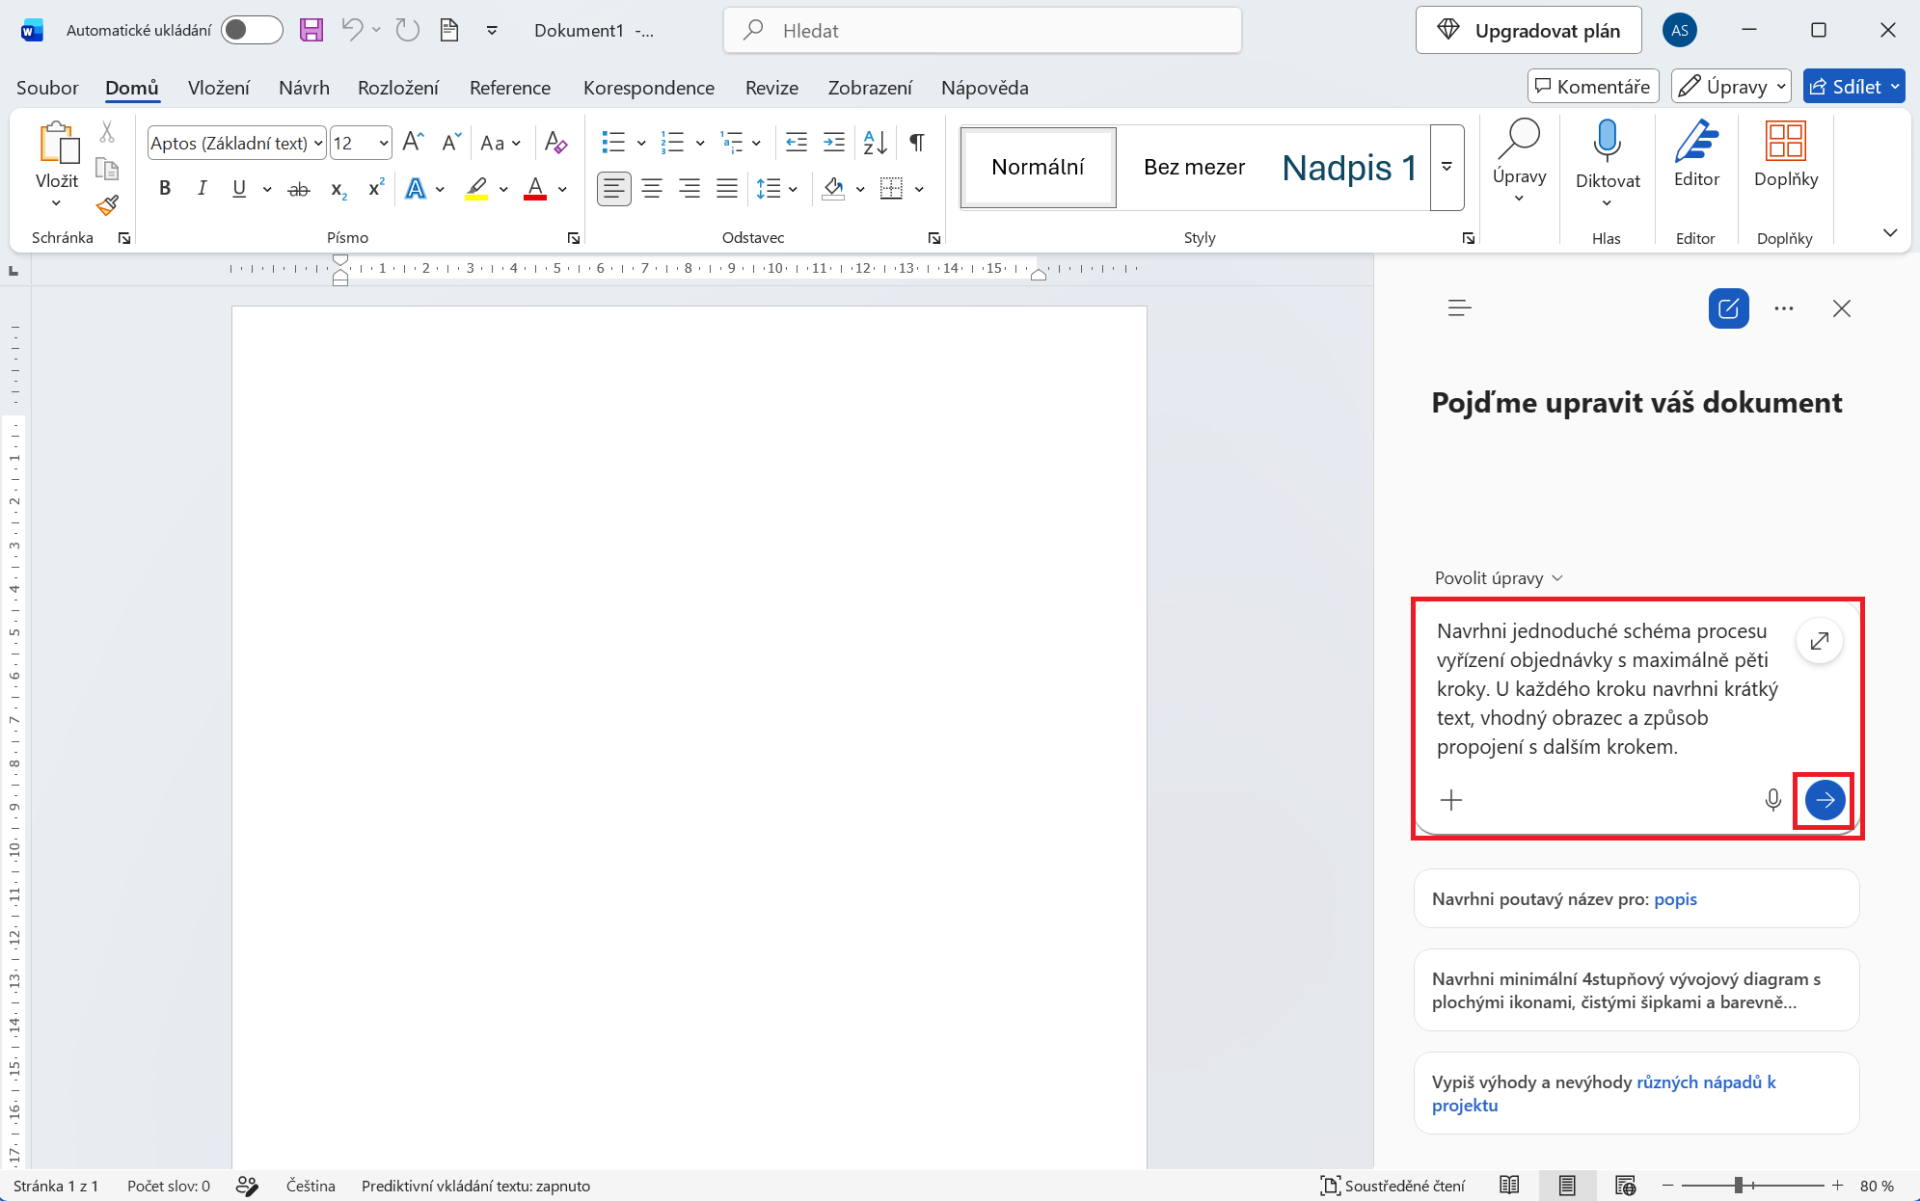The image size is (1920, 1201).
Task: Switch to the Rozložení tab
Action: (398, 87)
